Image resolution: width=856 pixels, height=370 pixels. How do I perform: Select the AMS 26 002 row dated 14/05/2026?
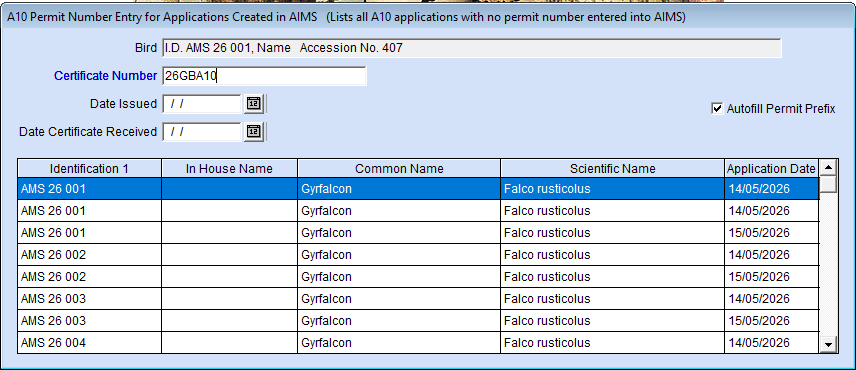[x=418, y=255]
